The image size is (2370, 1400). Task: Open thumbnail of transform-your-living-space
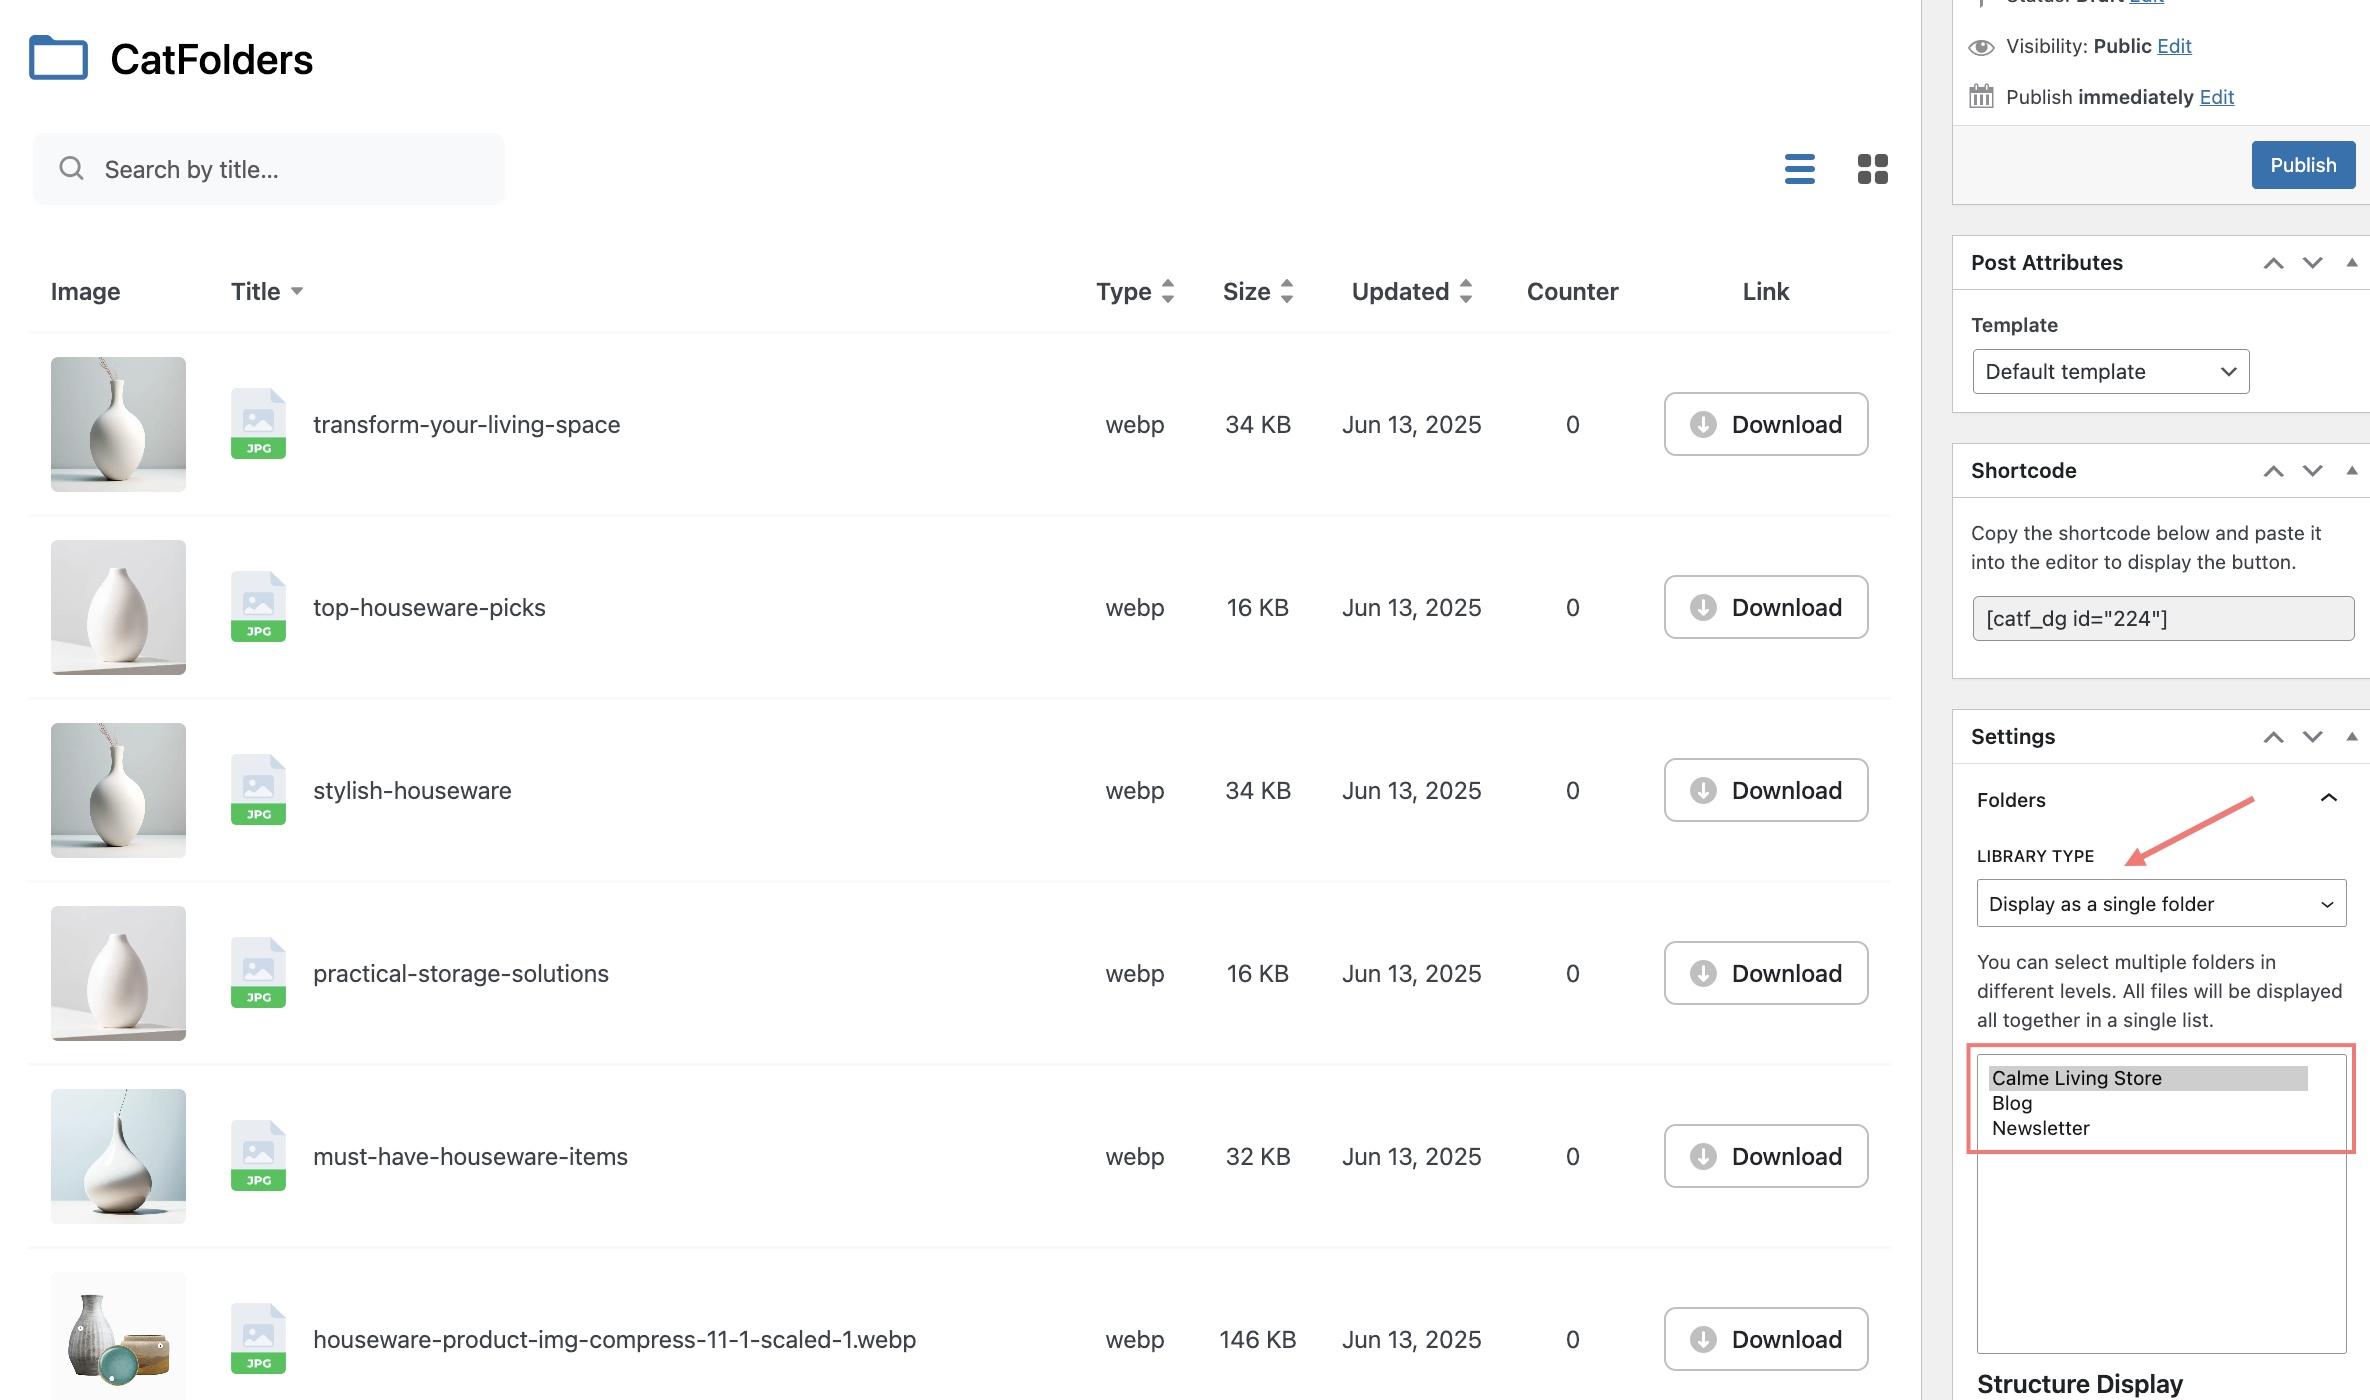pos(118,424)
